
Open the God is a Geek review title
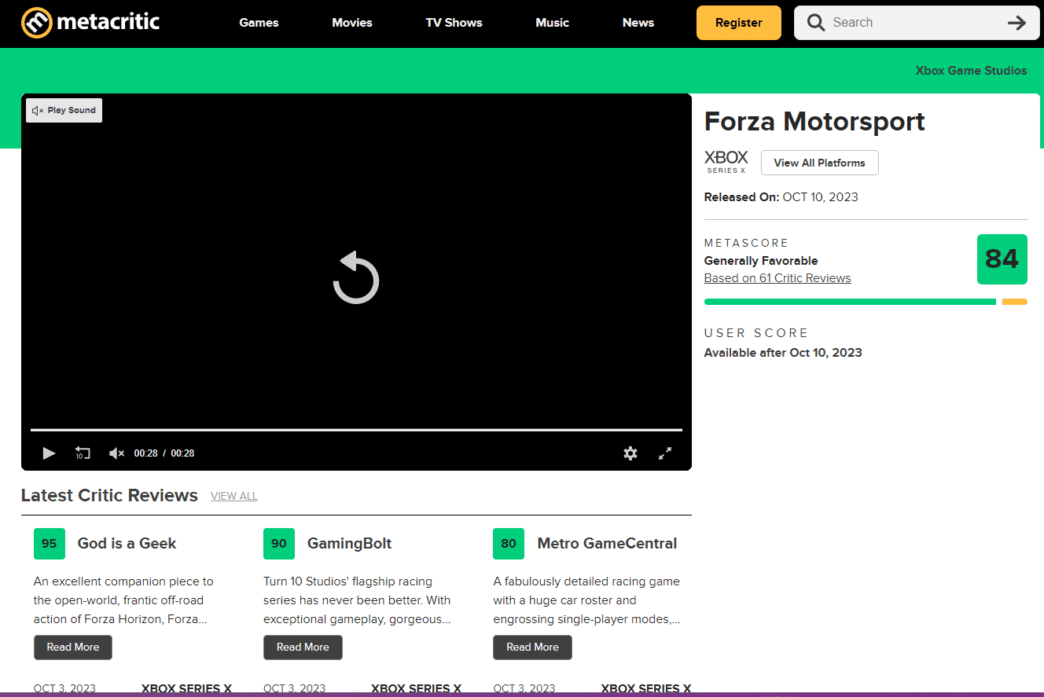pos(127,543)
